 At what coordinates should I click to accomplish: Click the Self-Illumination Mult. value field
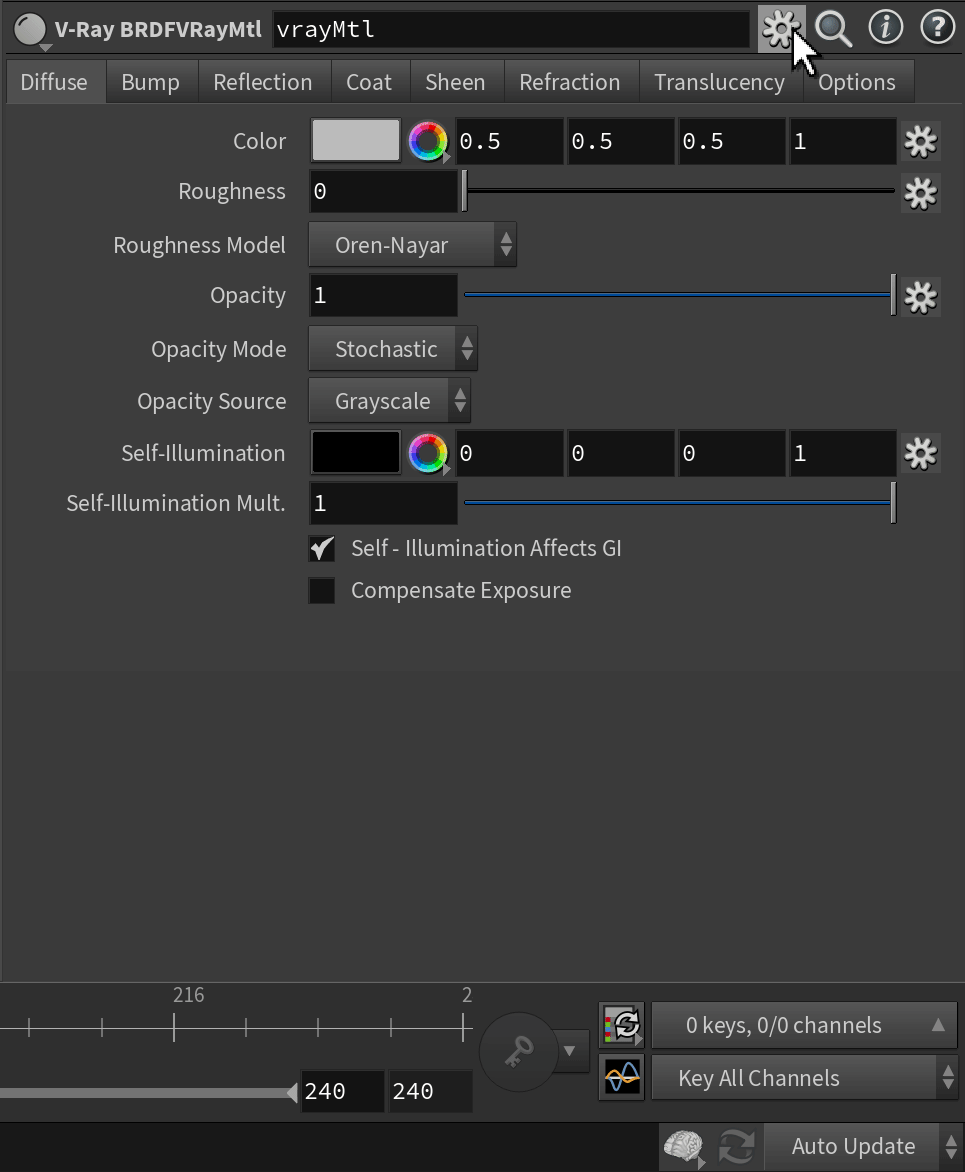click(383, 503)
